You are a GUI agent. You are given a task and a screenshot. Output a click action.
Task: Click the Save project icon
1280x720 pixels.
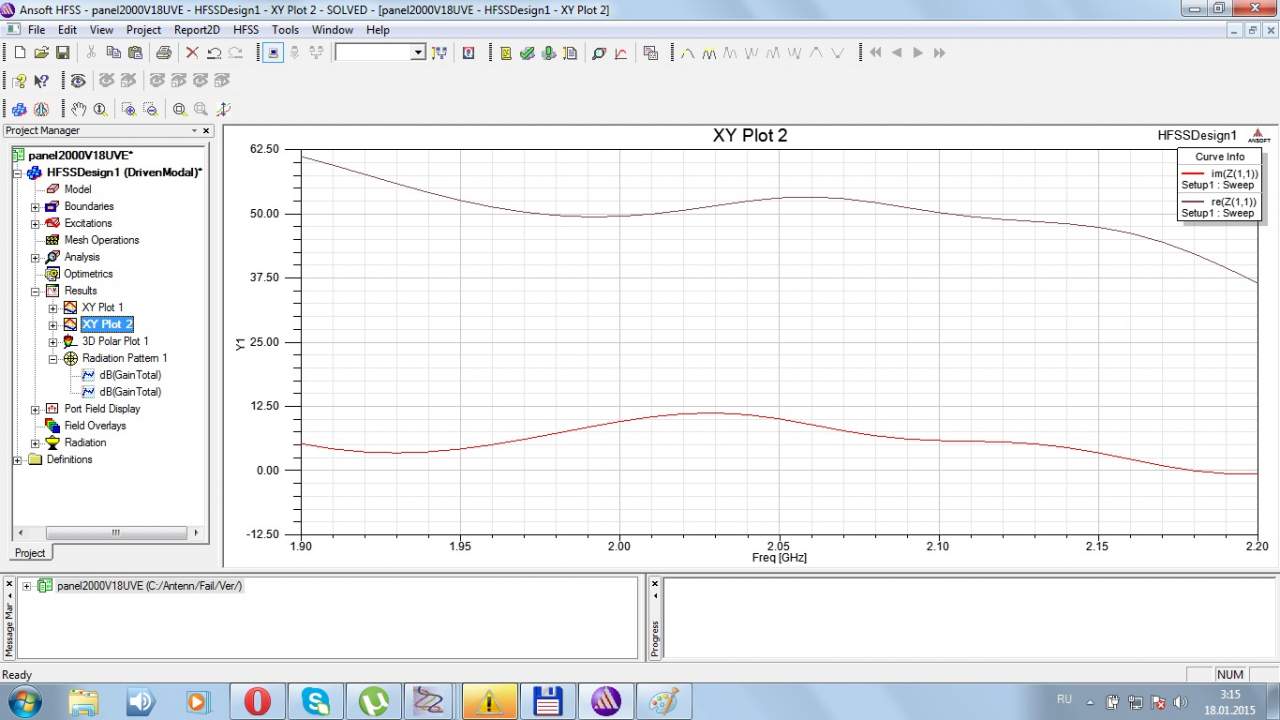(62, 53)
